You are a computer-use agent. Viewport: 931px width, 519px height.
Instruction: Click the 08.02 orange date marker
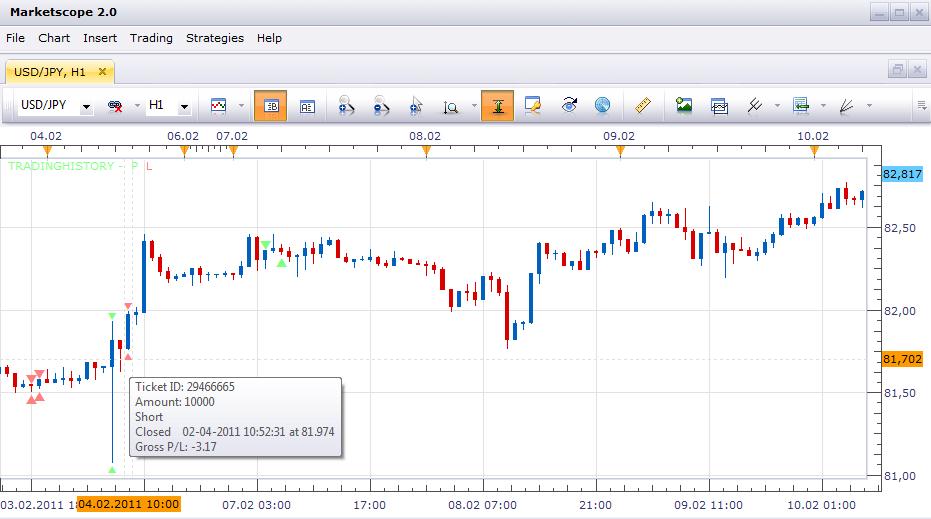coord(426,151)
